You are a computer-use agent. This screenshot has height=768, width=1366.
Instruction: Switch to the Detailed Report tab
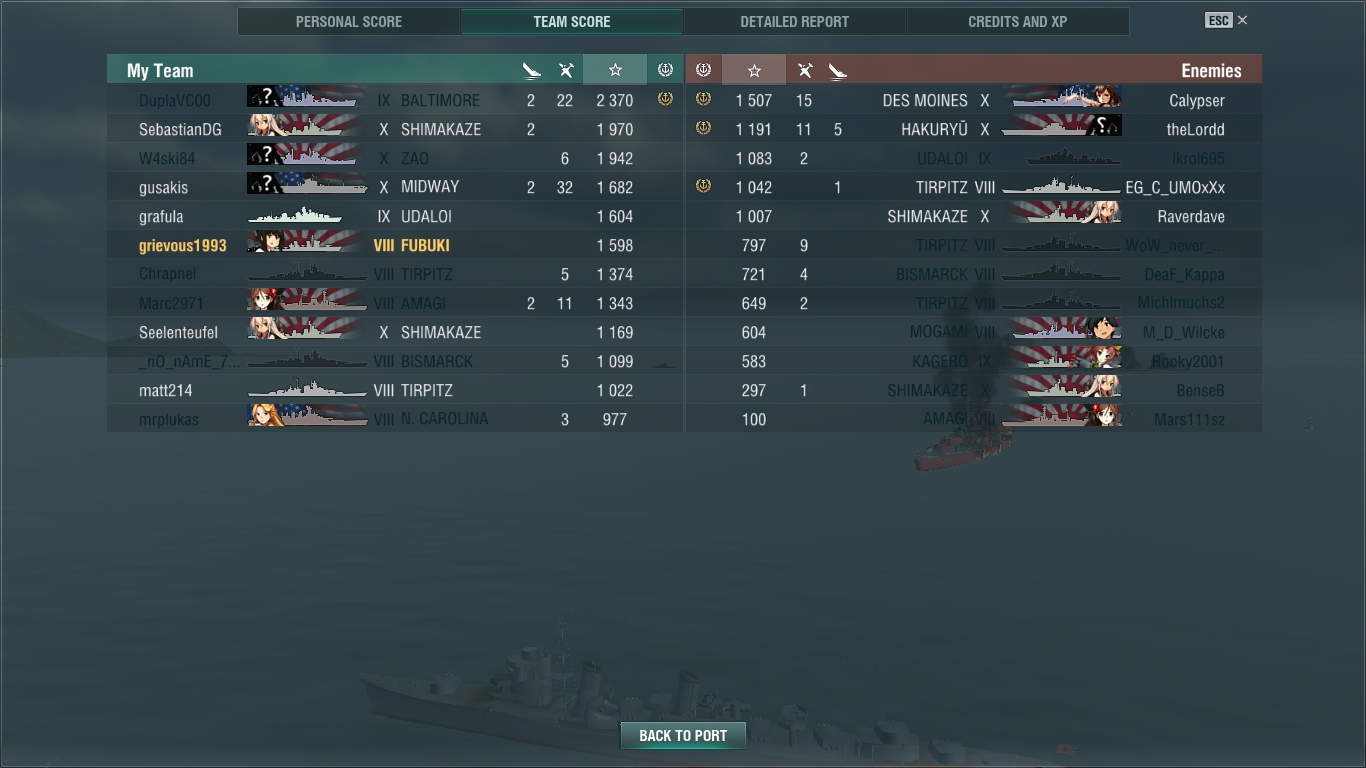click(x=795, y=21)
